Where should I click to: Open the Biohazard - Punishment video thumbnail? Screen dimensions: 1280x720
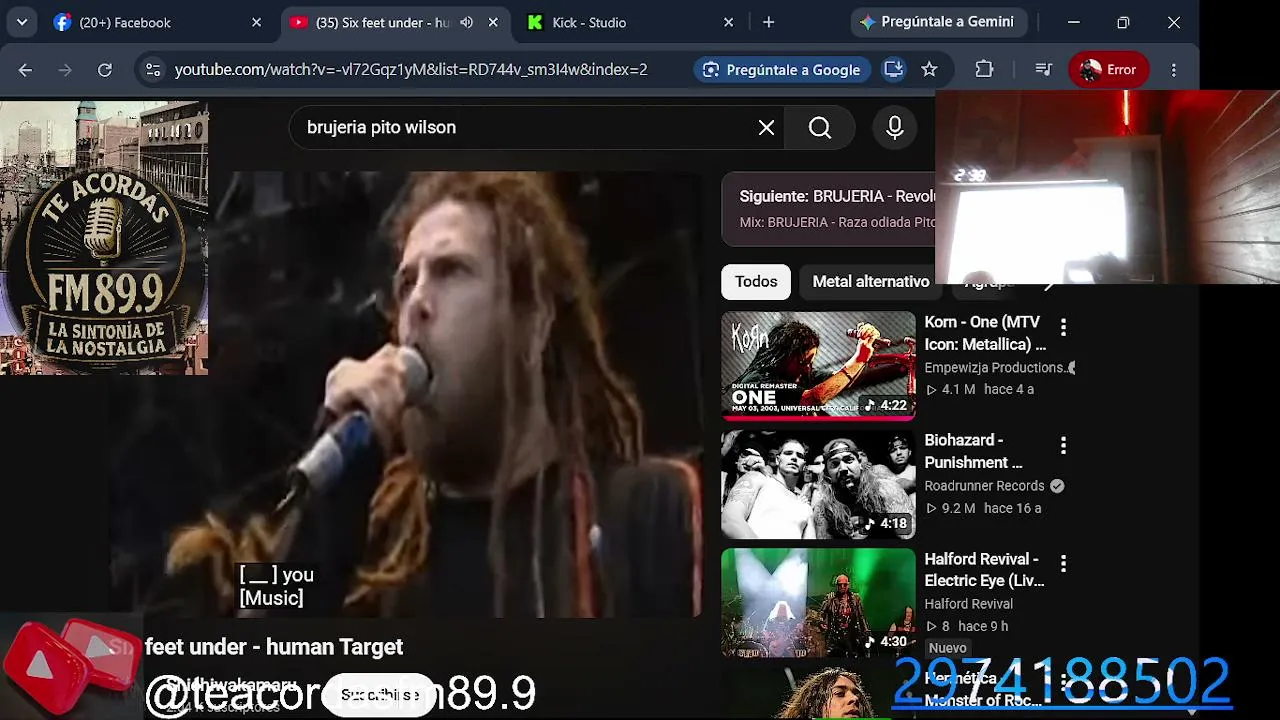point(818,484)
